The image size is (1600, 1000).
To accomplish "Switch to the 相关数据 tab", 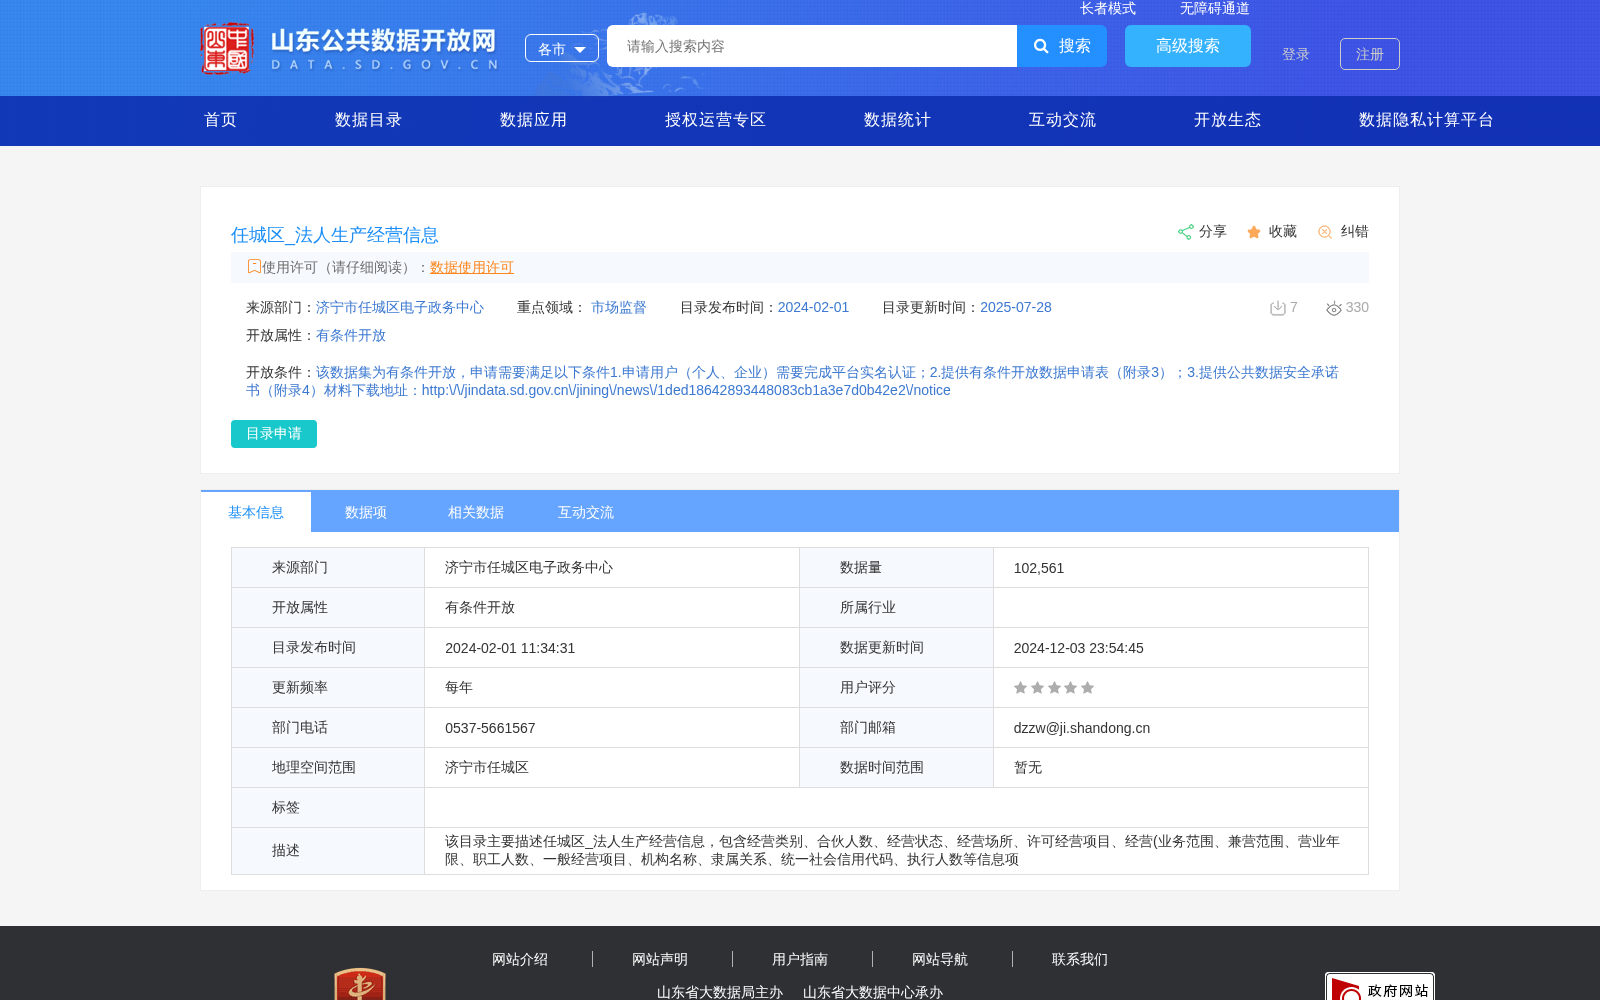I will (x=476, y=512).
